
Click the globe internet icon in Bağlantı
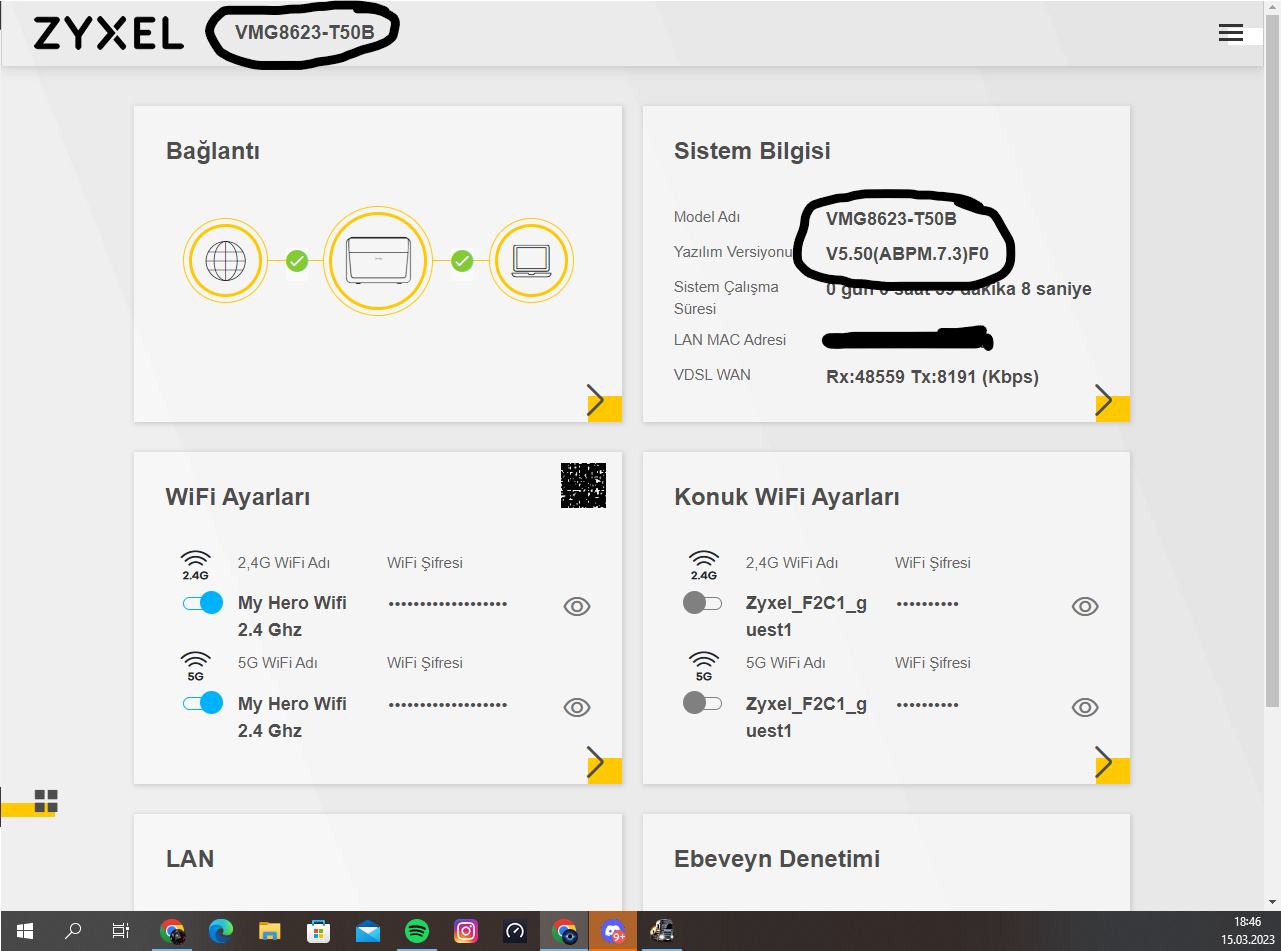pos(225,261)
